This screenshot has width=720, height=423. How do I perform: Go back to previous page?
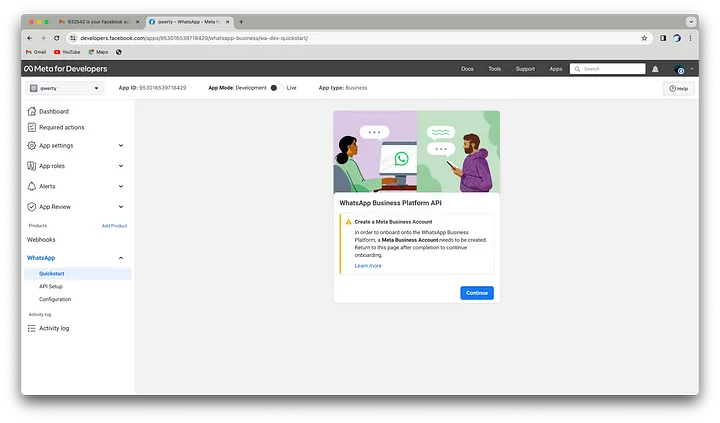click(x=29, y=38)
